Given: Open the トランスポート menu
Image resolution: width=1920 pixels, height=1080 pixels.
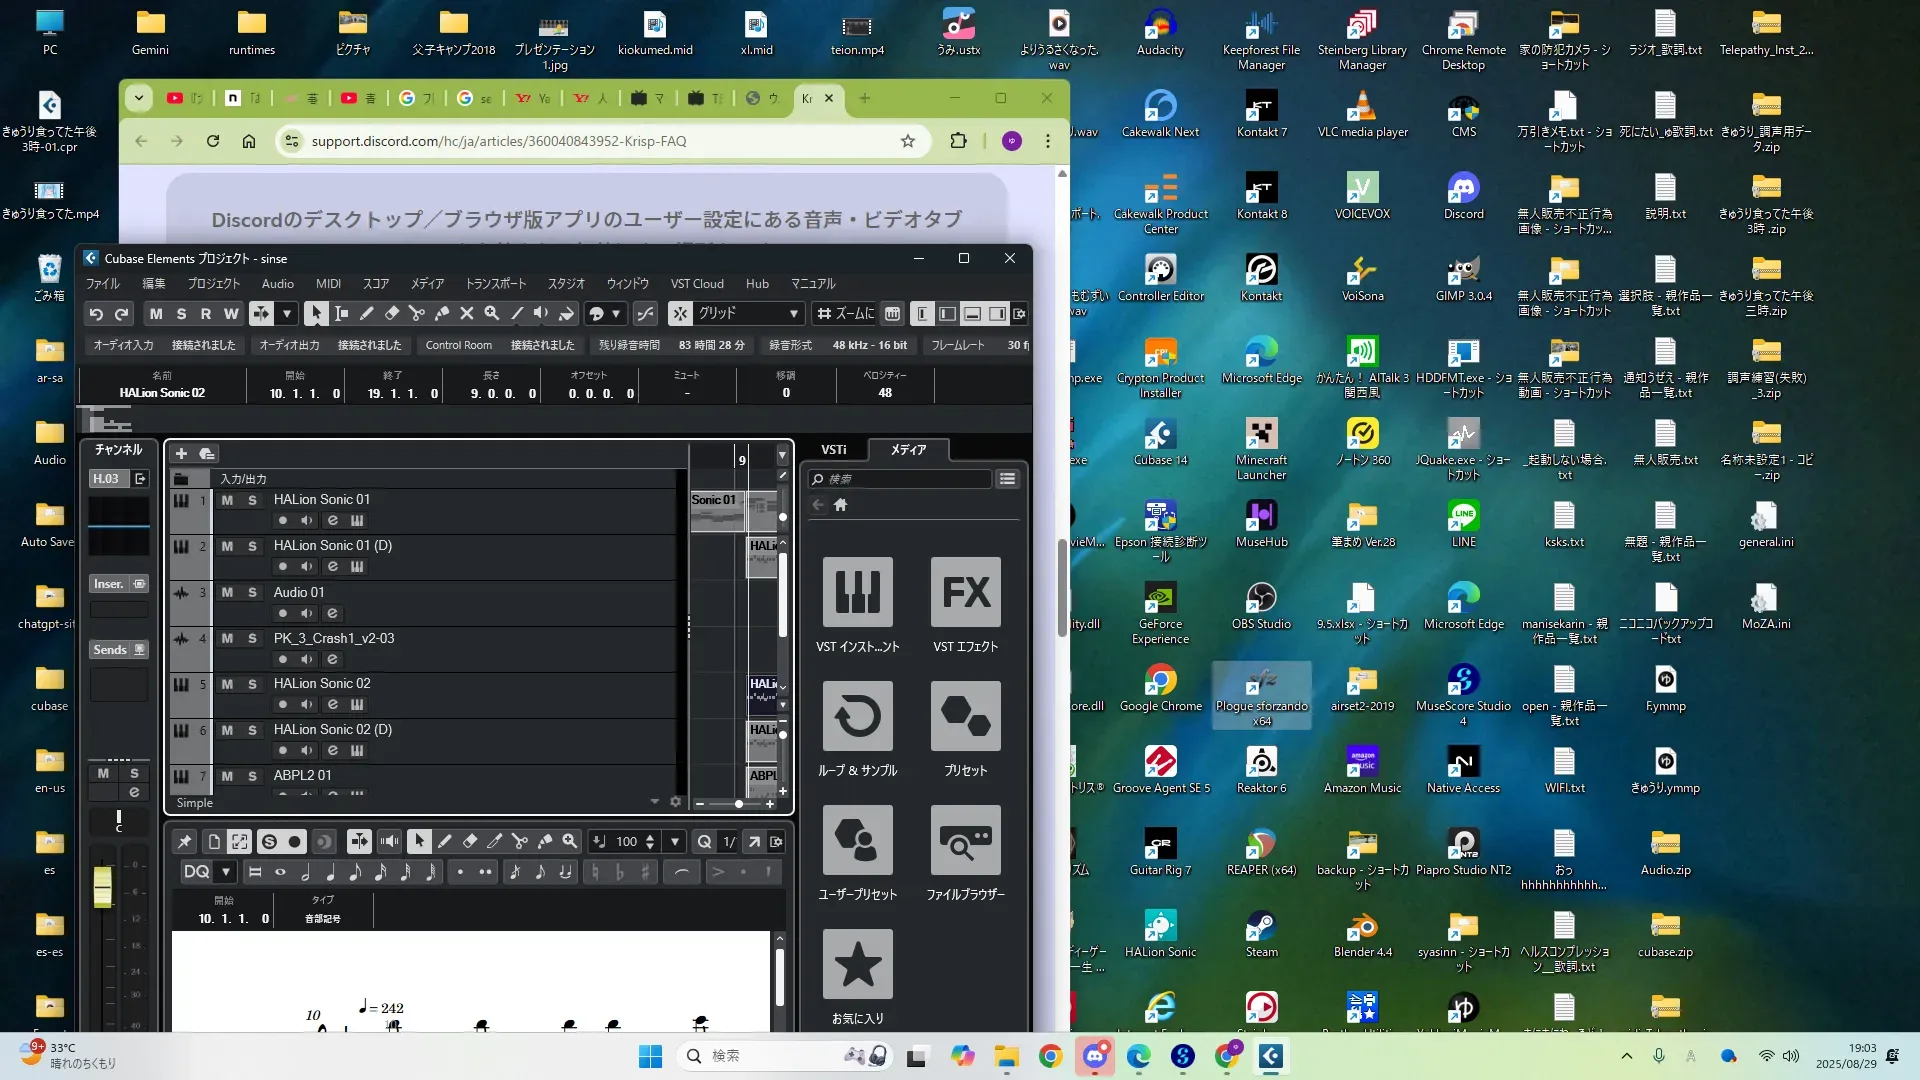Looking at the screenshot, I should (x=496, y=284).
